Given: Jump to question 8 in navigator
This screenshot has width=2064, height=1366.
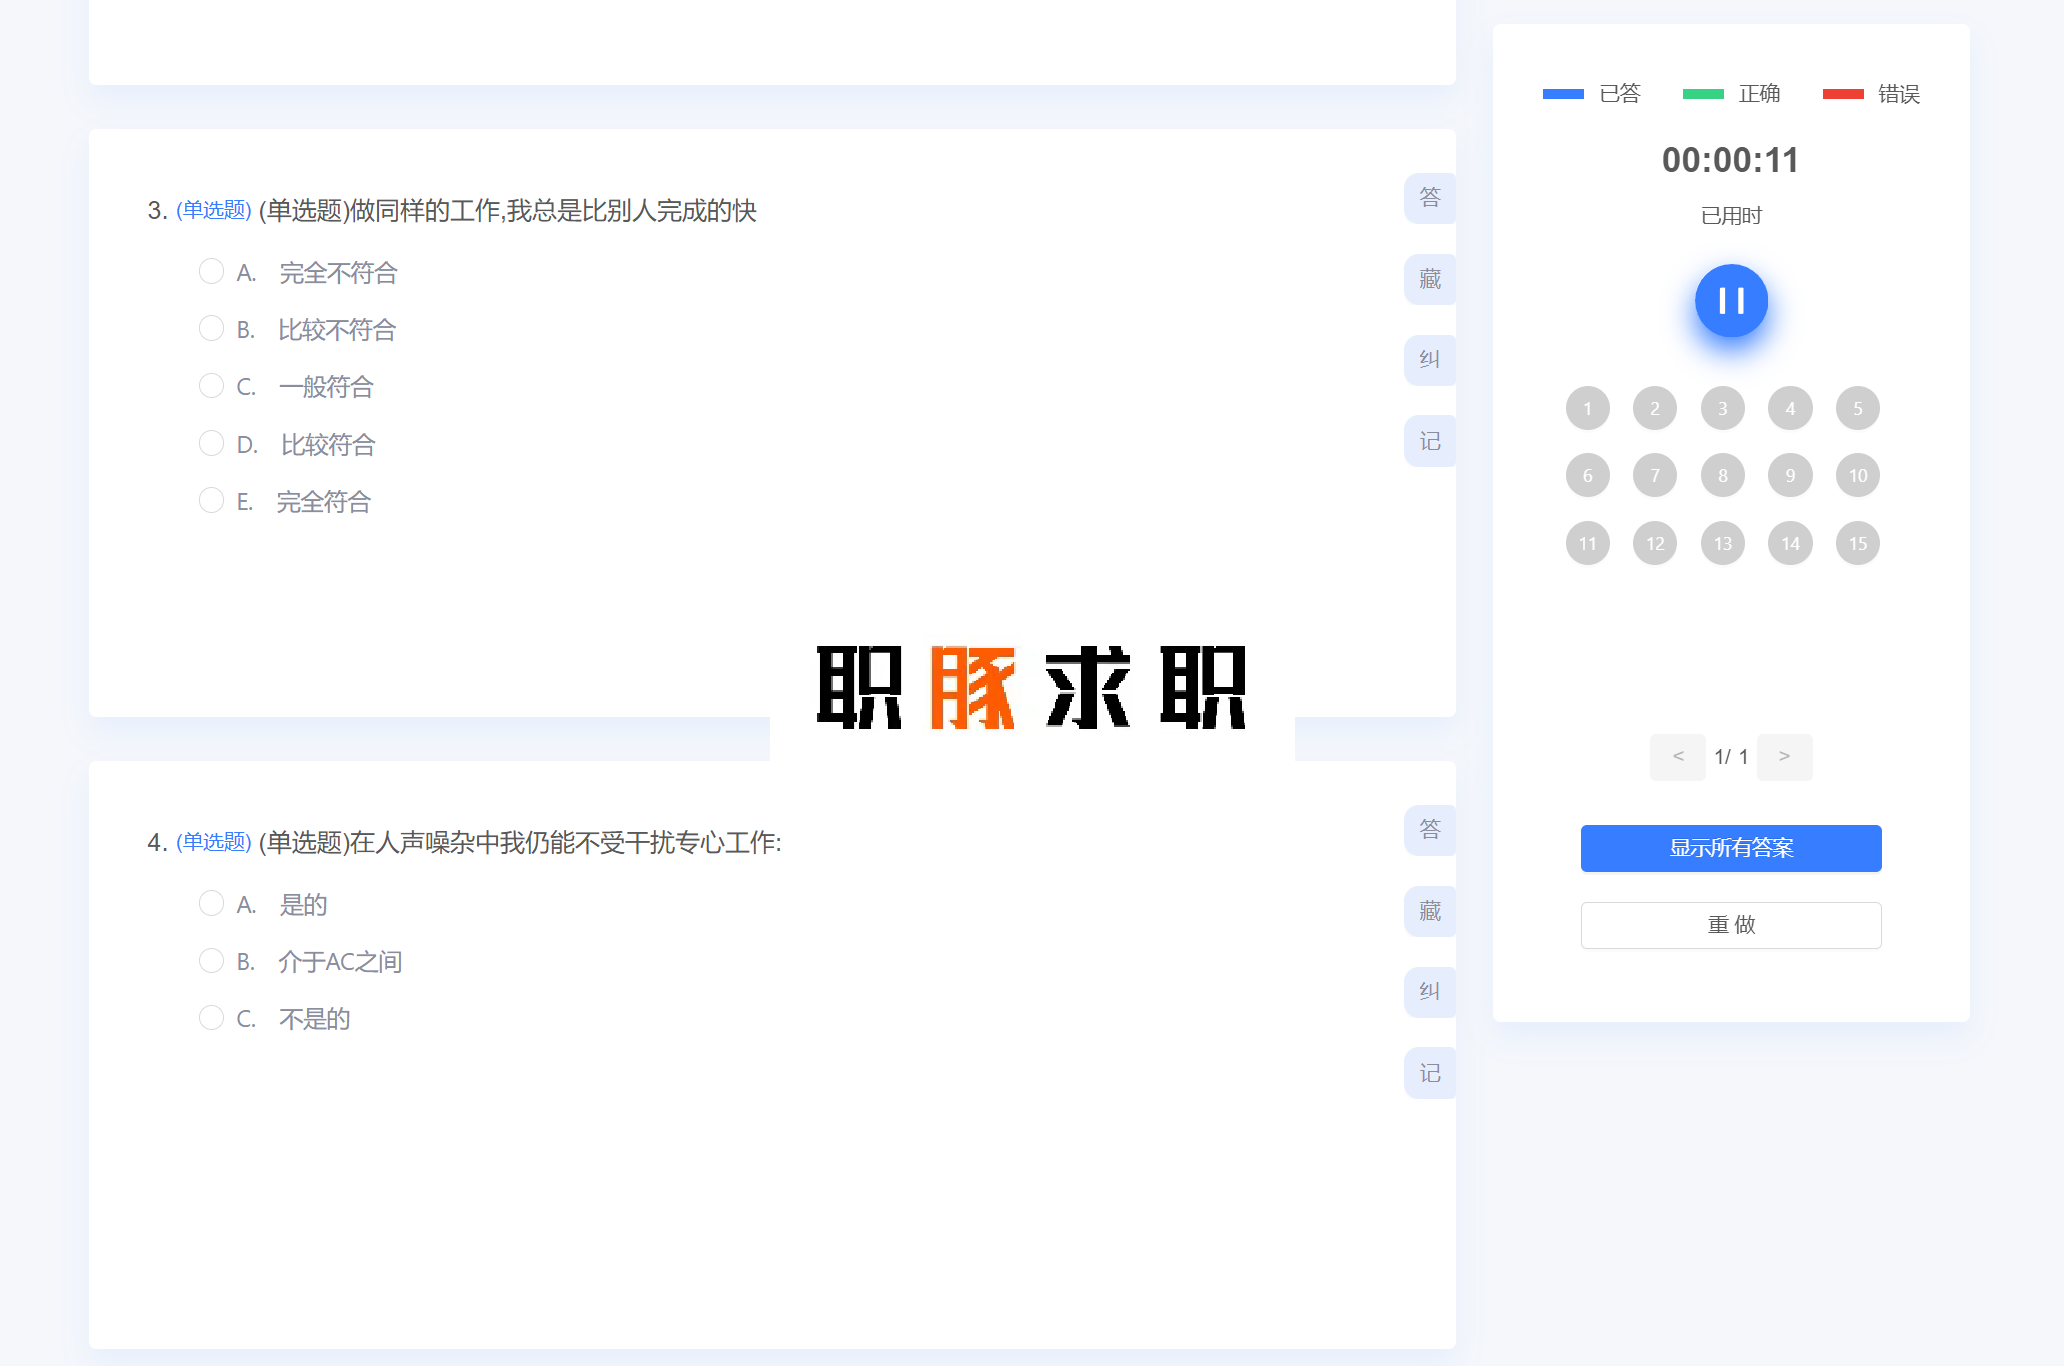Looking at the screenshot, I should click(1722, 475).
